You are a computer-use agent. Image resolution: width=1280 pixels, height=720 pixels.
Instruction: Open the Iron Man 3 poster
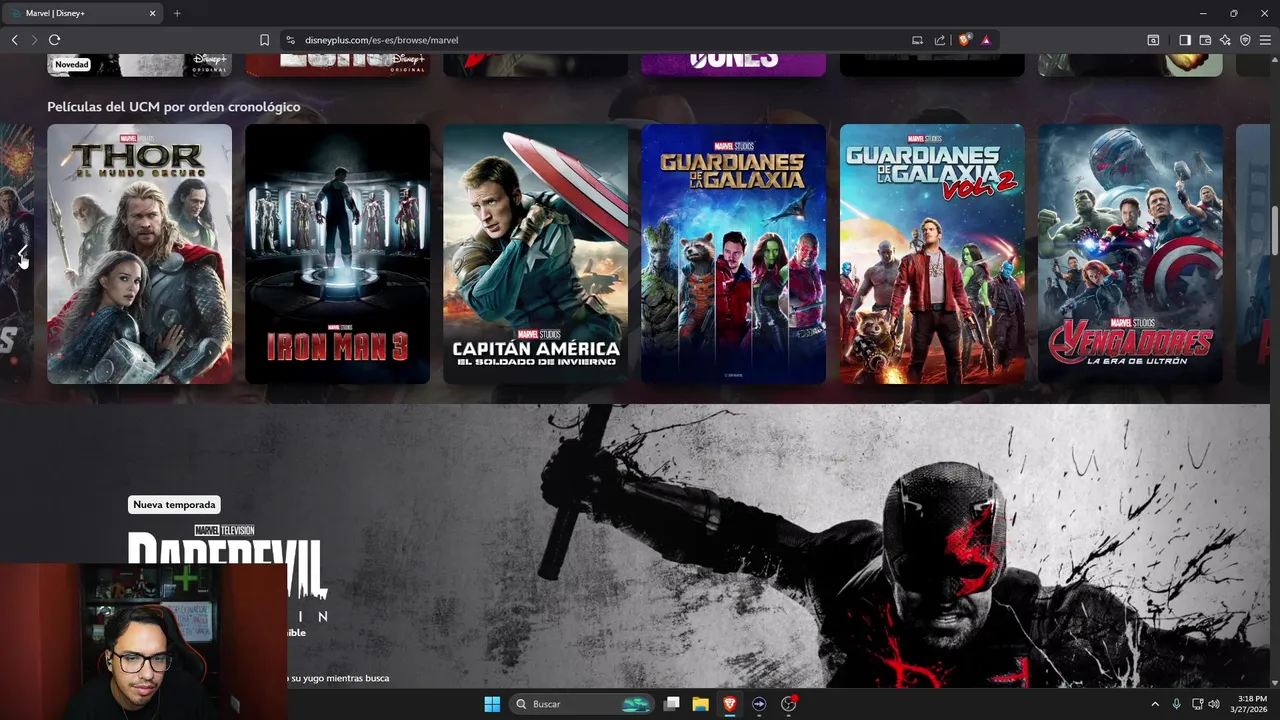pyautogui.click(x=337, y=254)
